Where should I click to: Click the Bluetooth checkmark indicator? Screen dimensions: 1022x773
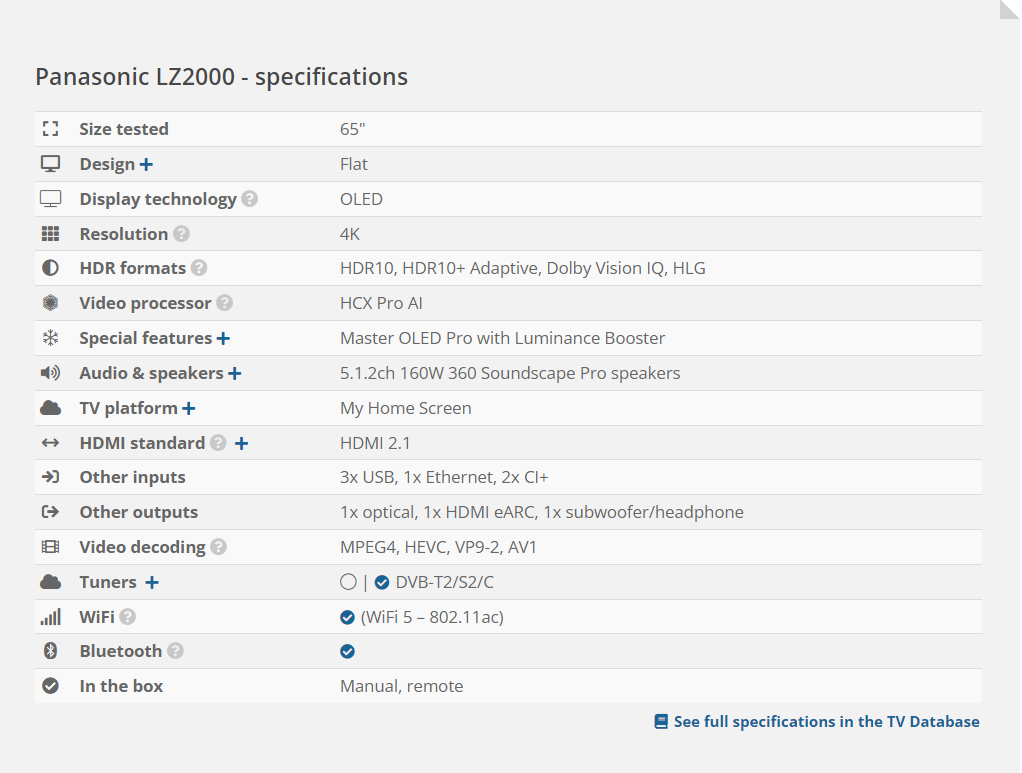tap(348, 651)
